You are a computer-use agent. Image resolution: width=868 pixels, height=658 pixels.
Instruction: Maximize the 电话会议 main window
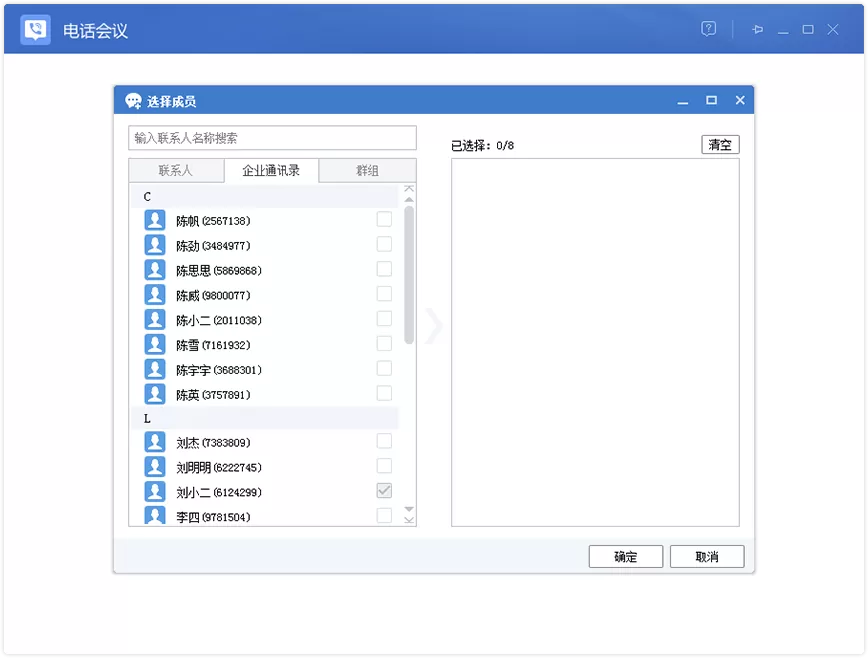(808, 29)
